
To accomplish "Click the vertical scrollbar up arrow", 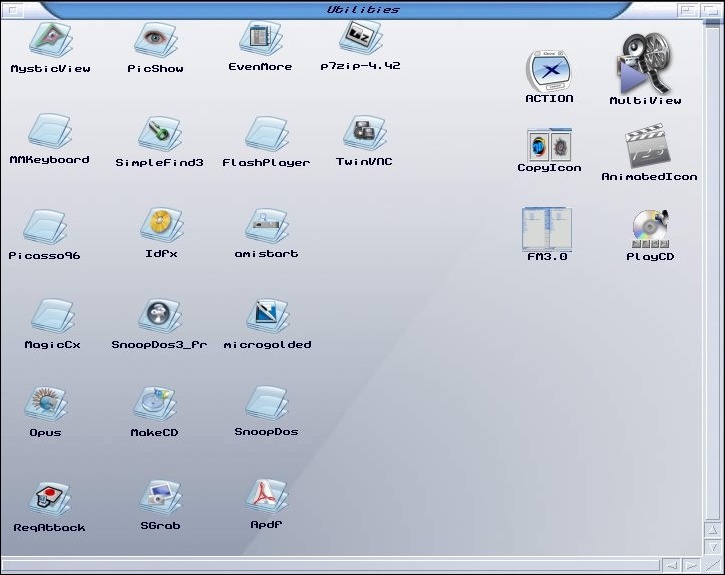I will (713, 530).
